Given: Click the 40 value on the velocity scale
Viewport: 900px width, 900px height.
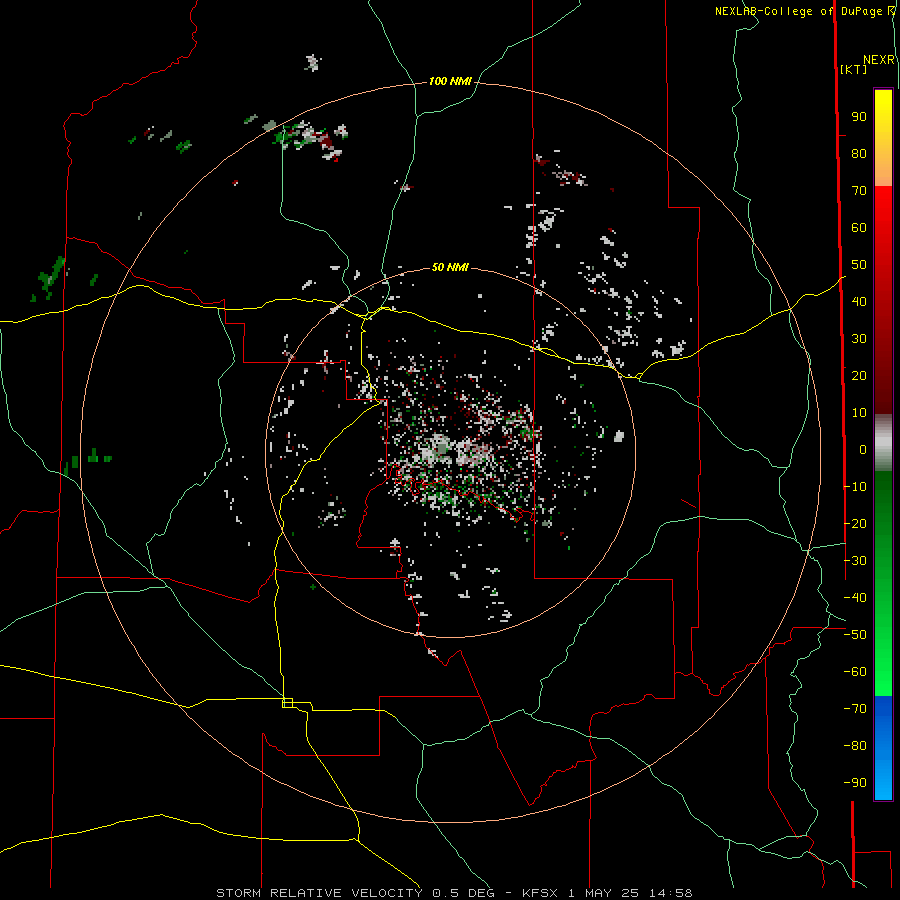Looking at the screenshot, I should pos(859,302).
